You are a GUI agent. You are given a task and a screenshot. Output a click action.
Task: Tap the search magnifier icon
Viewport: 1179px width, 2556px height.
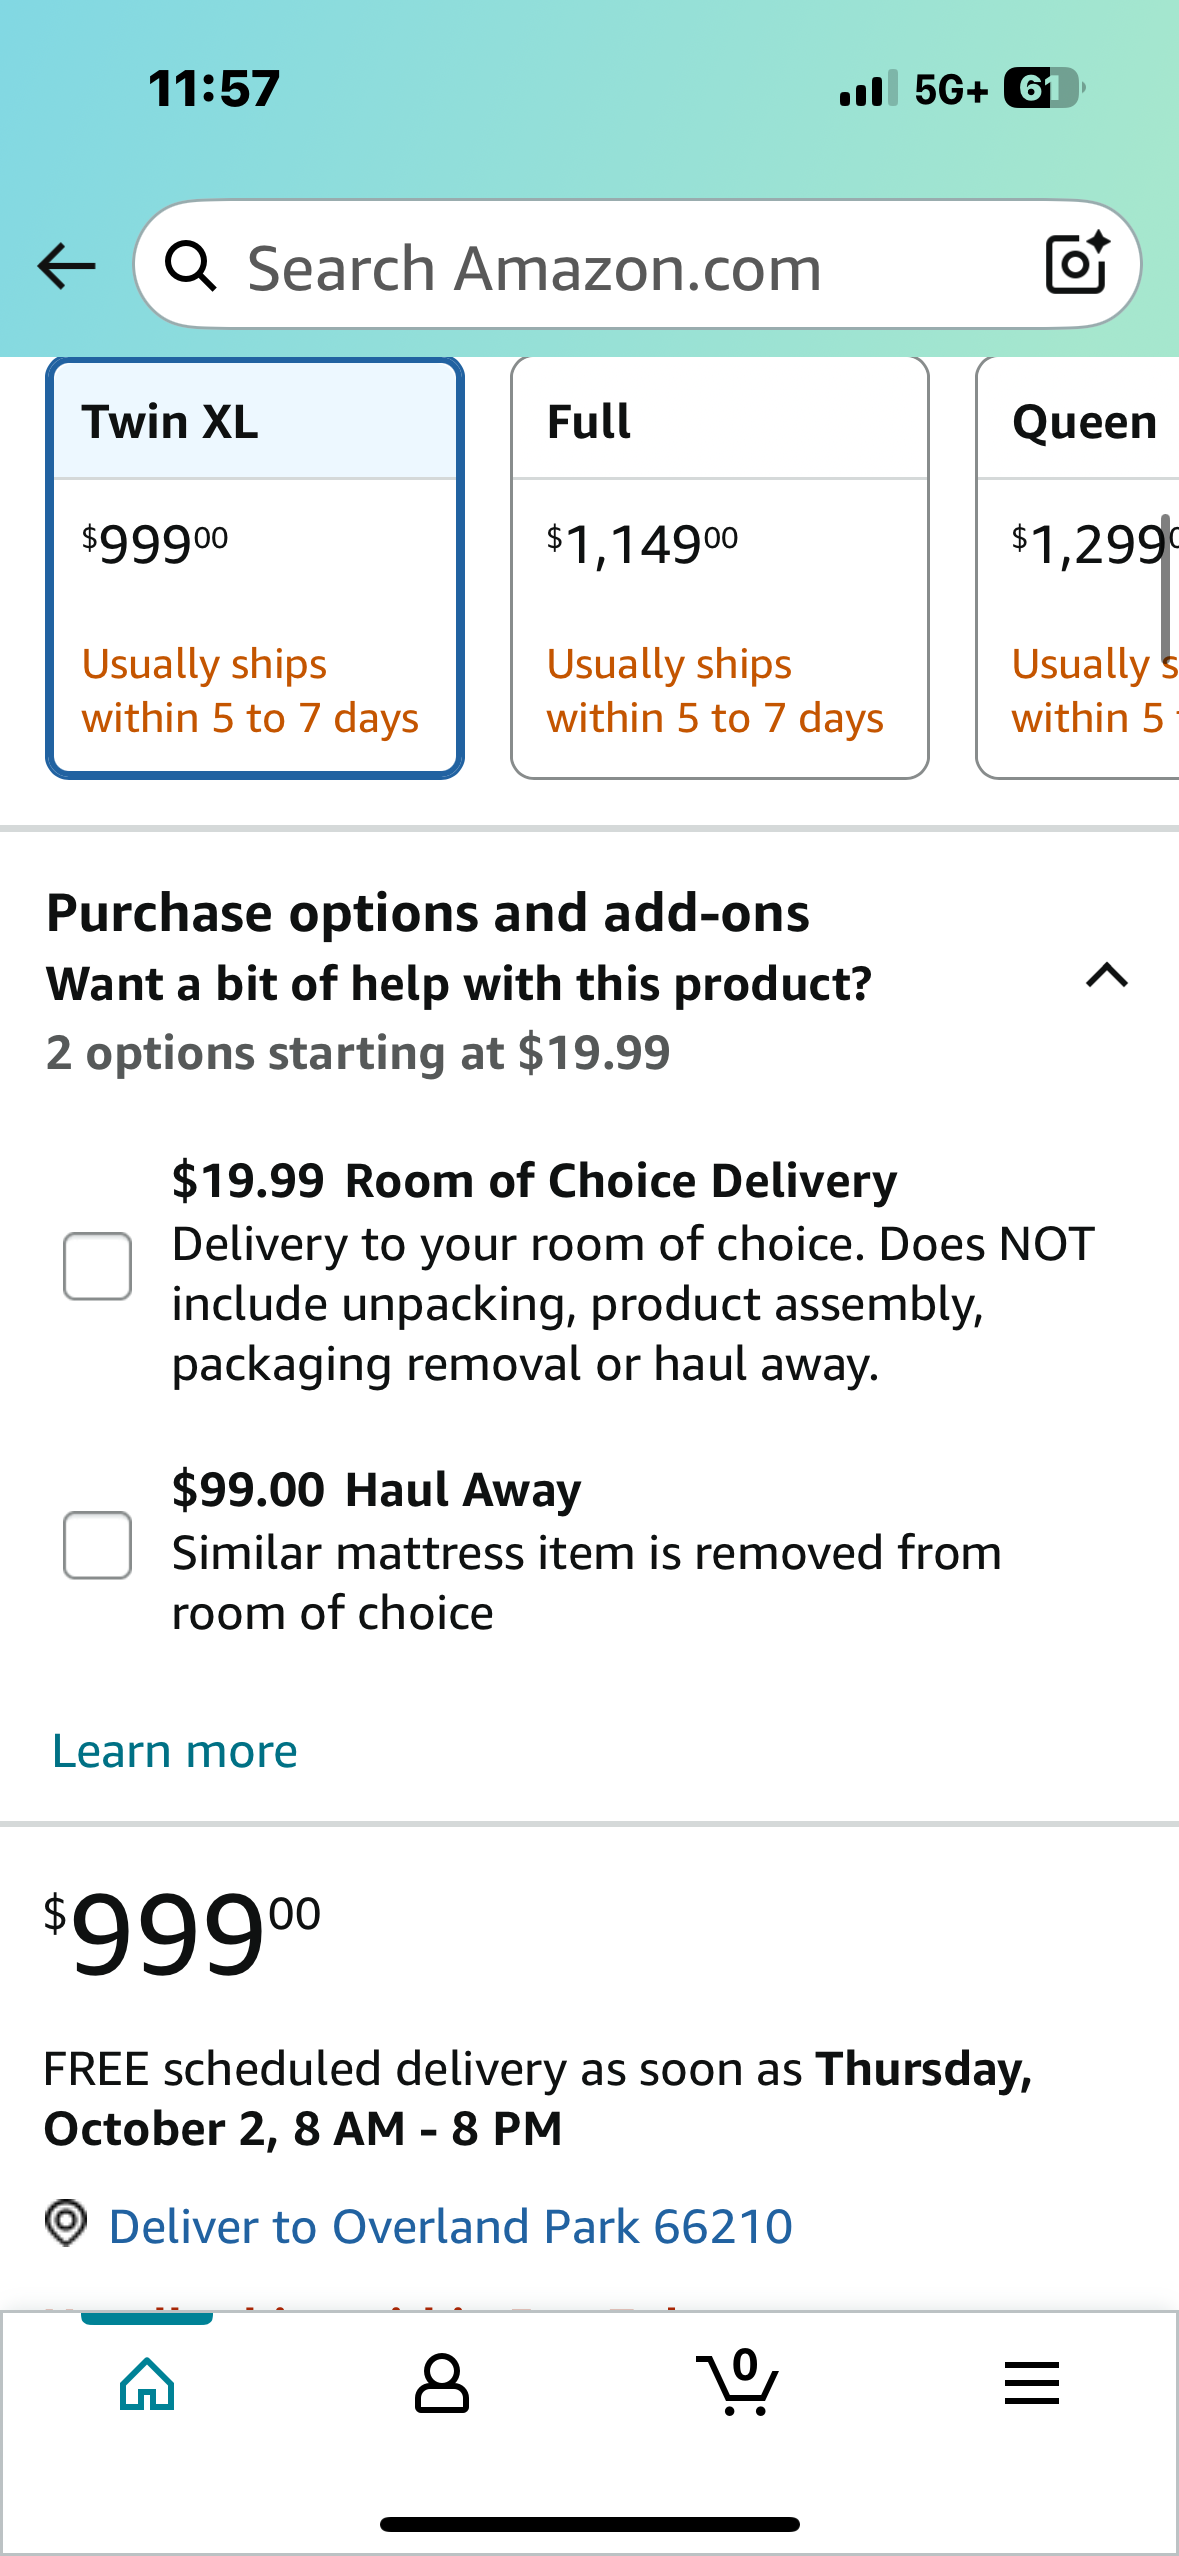click(190, 266)
